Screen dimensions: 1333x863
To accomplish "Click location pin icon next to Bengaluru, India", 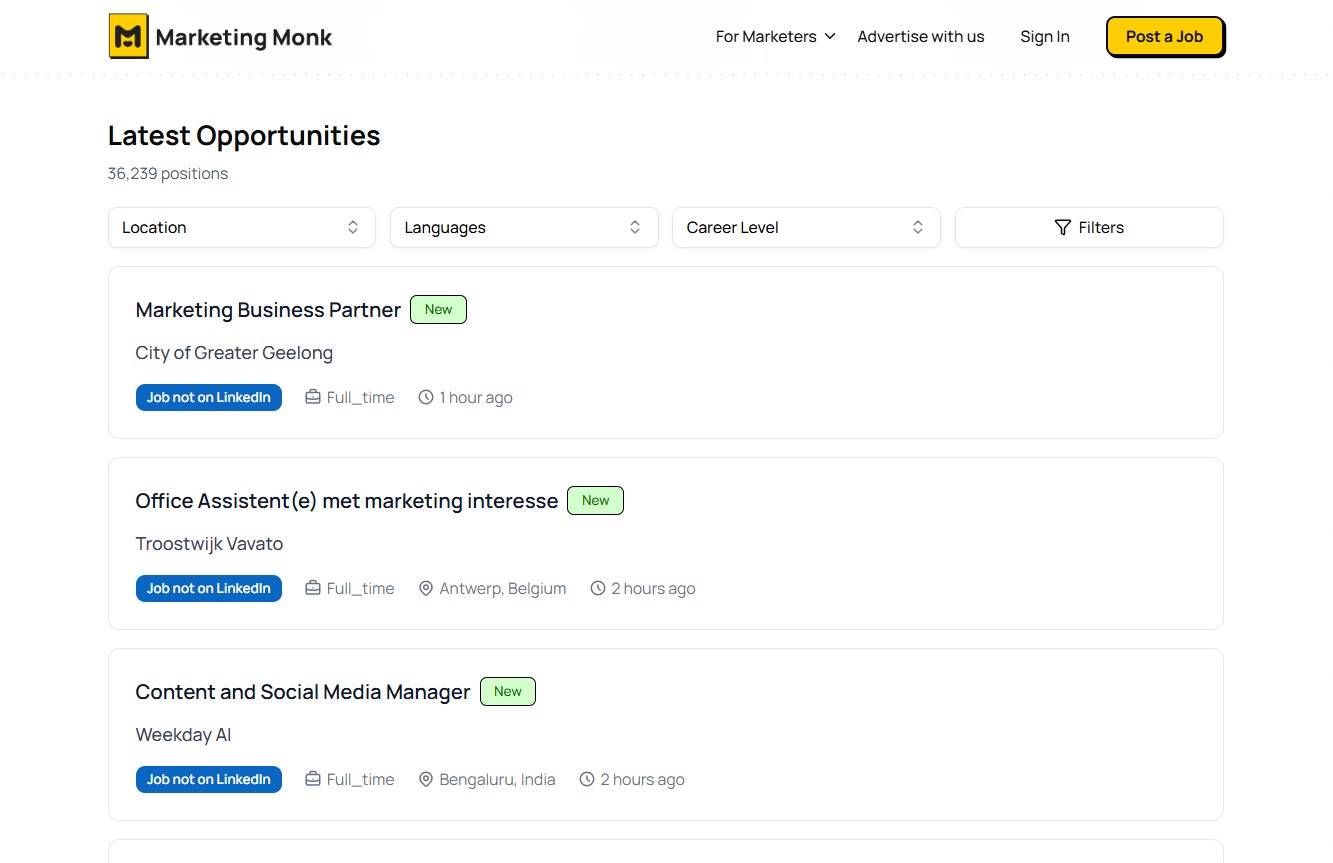I will 426,779.
